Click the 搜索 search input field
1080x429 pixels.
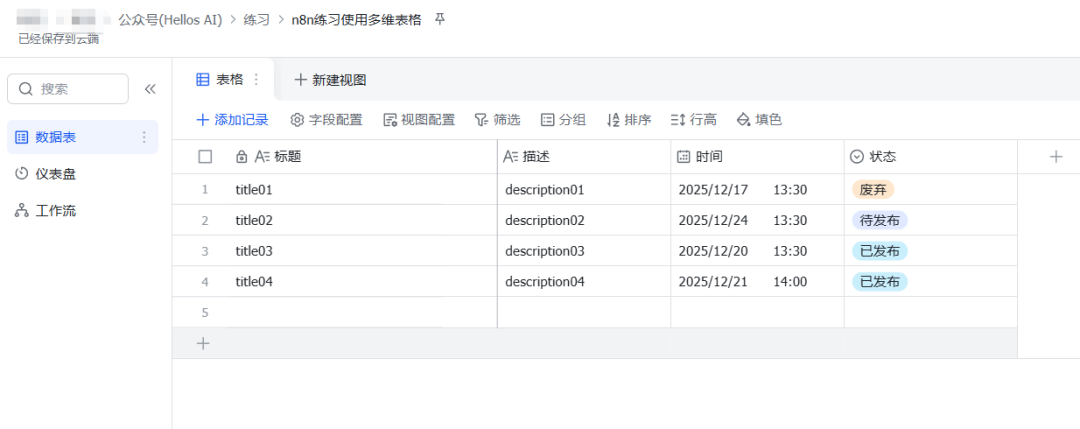pyautogui.click(x=68, y=89)
